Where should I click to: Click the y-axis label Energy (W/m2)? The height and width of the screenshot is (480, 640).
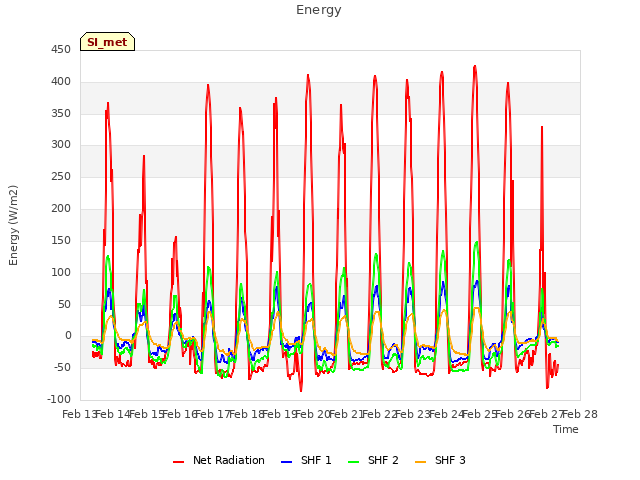[x=13, y=225]
